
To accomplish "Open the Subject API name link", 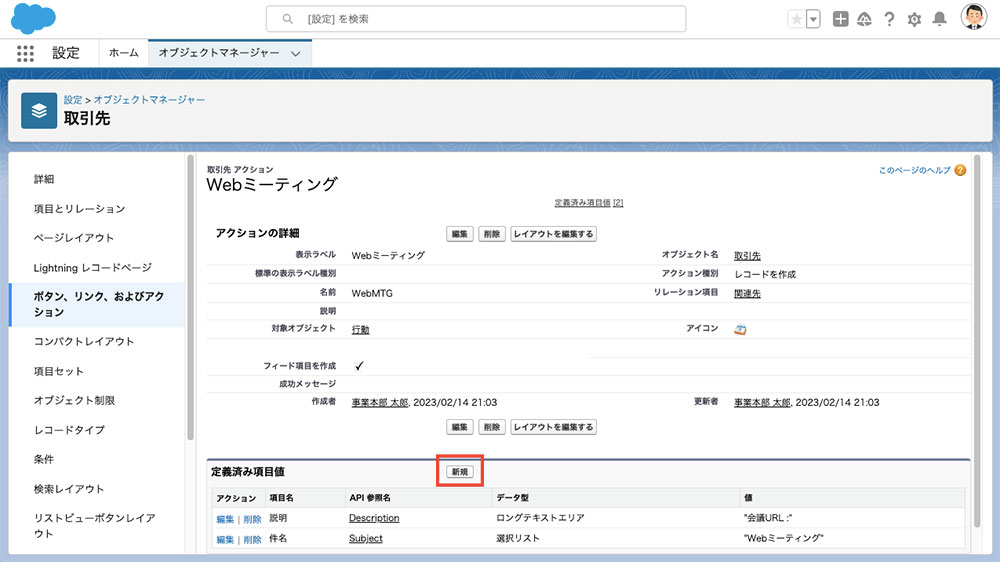I will pyautogui.click(x=365, y=538).
